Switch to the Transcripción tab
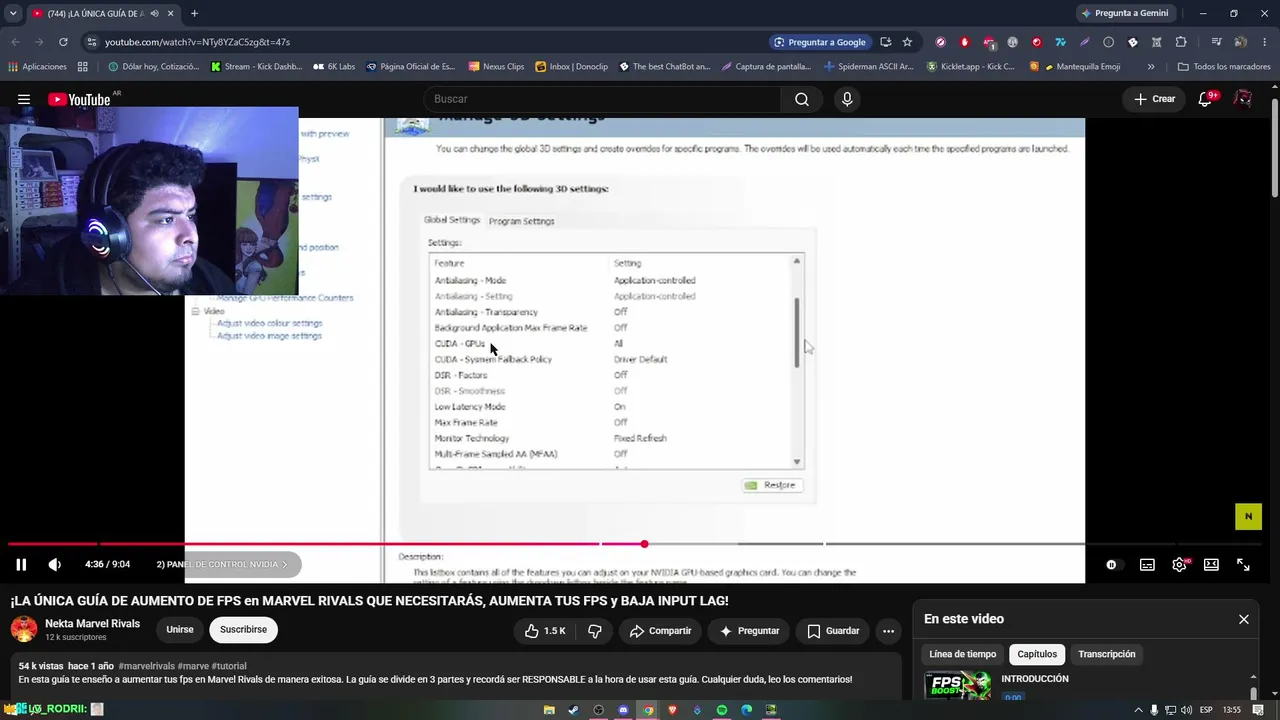Screen dimensions: 1280x720 [1107, 654]
